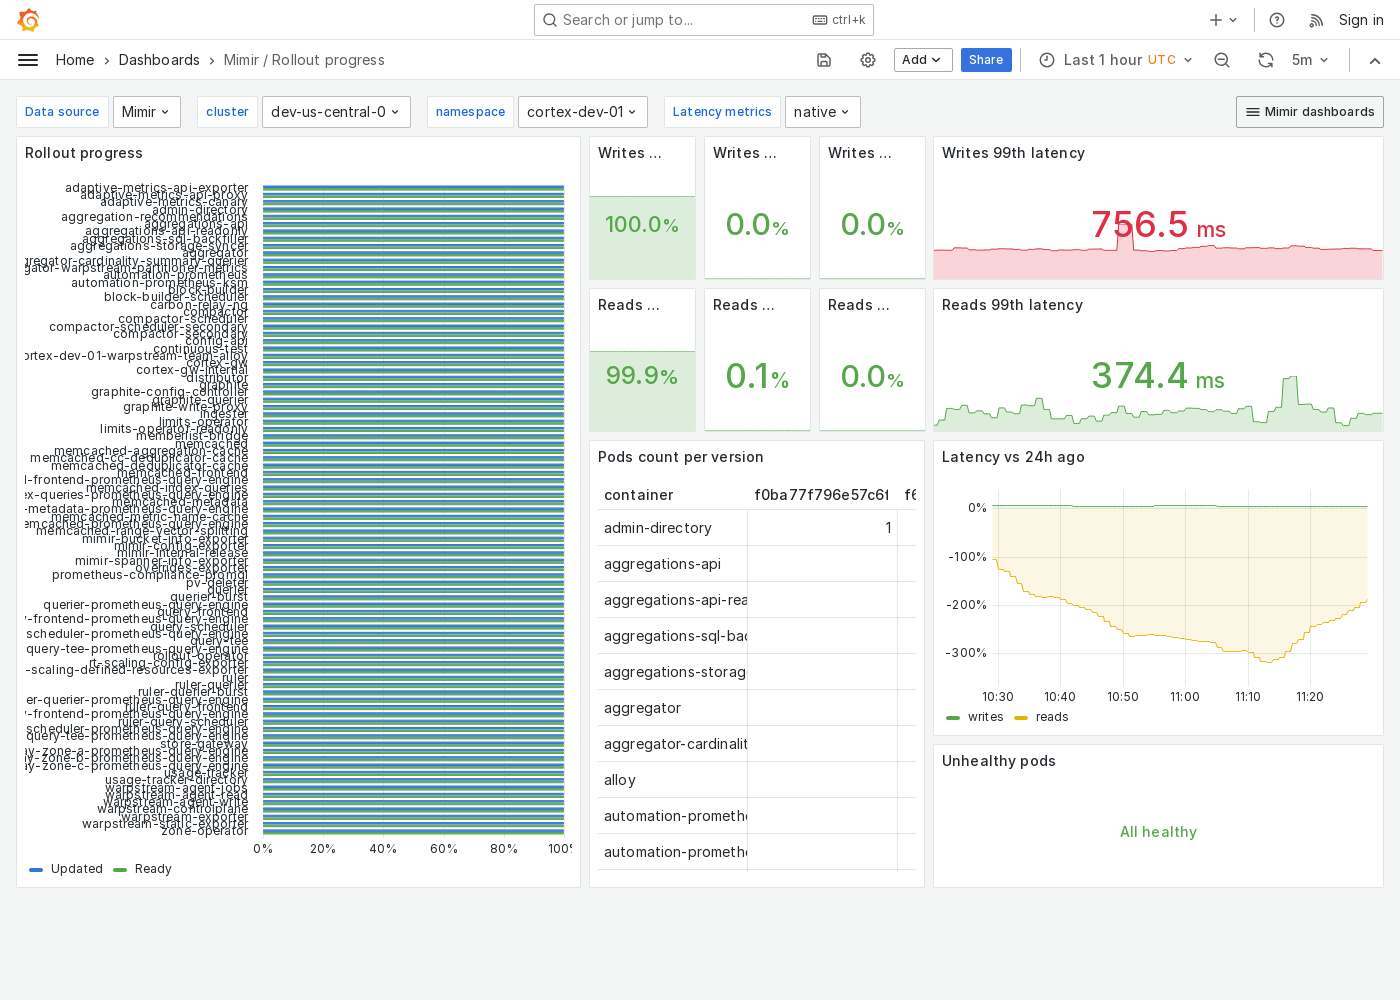
Task: Open the Last 1 hour time picker
Action: click(x=1115, y=60)
